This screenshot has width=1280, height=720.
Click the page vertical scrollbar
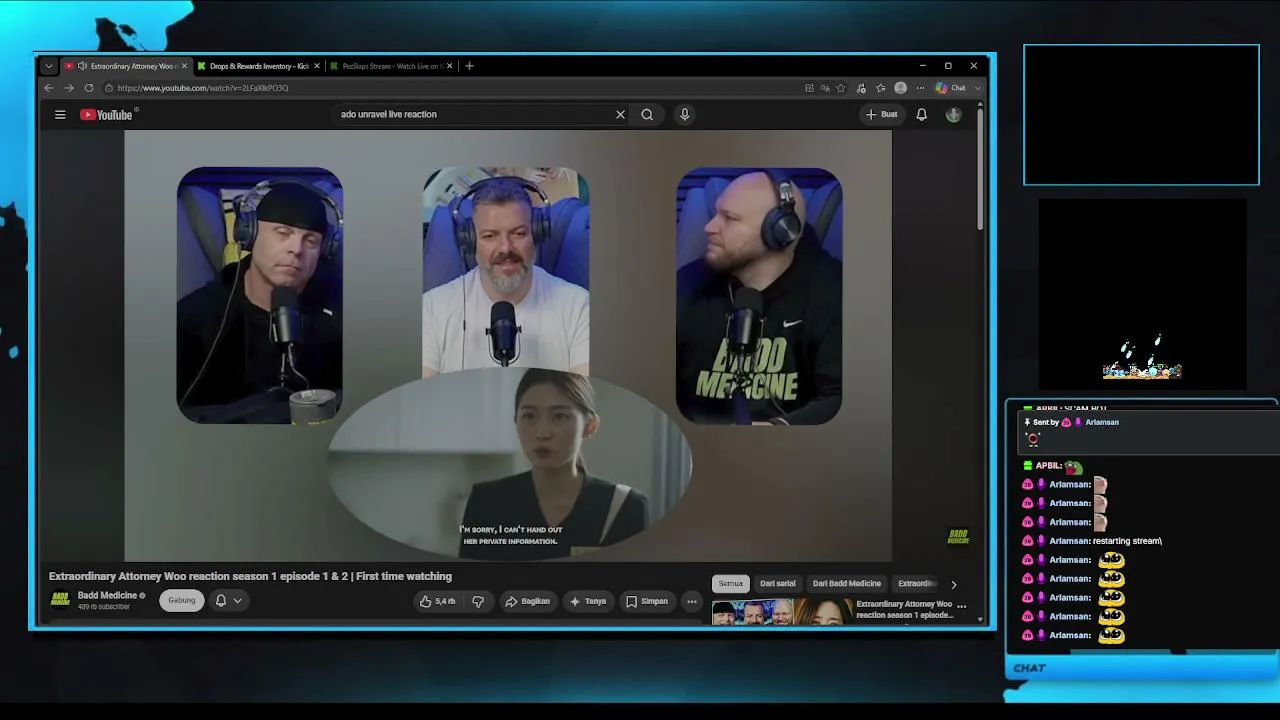[x=980, y=168]
